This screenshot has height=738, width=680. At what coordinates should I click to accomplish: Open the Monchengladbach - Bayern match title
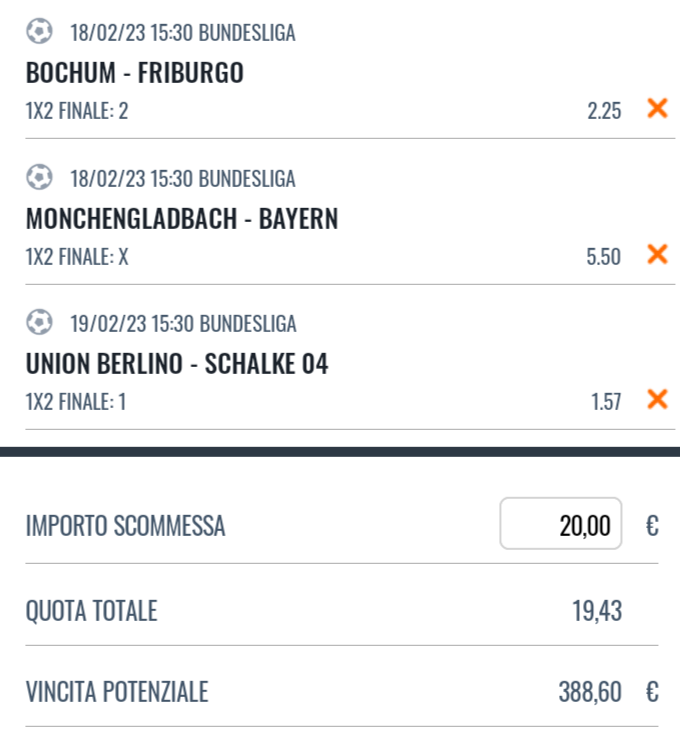[x=182, y=219]
